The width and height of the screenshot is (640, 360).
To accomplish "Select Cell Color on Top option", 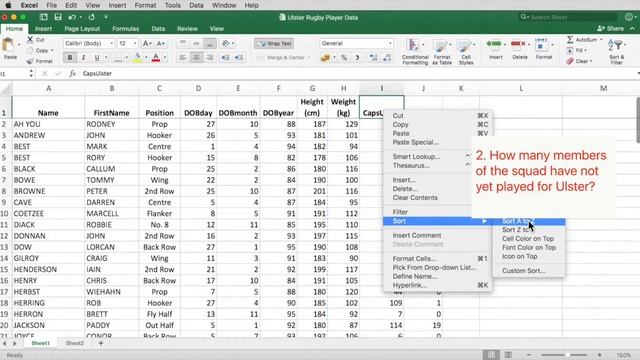I will pyautogui.click(x=529, y=238).
